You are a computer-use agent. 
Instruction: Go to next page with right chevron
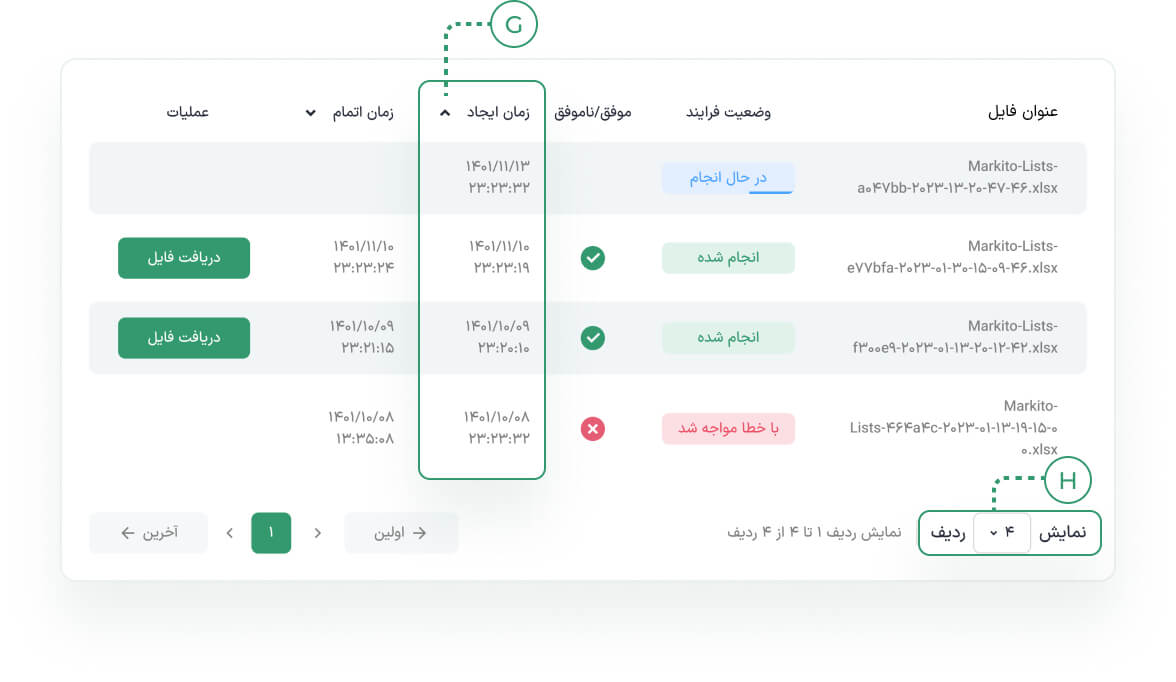(318, 533)
